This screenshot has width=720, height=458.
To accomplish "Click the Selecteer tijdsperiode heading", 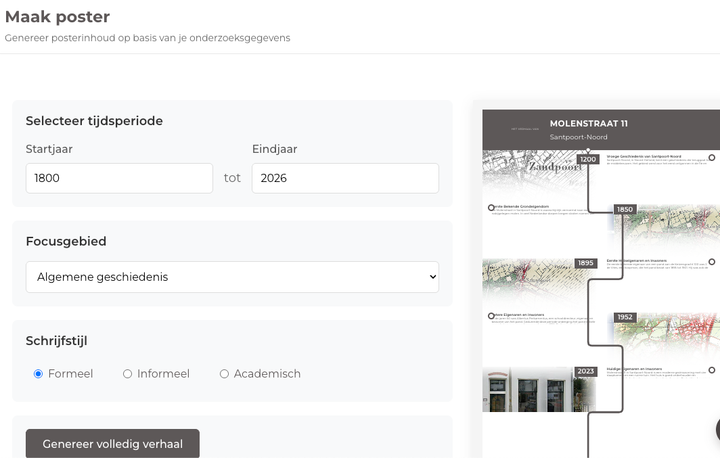I will pos(94,121).
